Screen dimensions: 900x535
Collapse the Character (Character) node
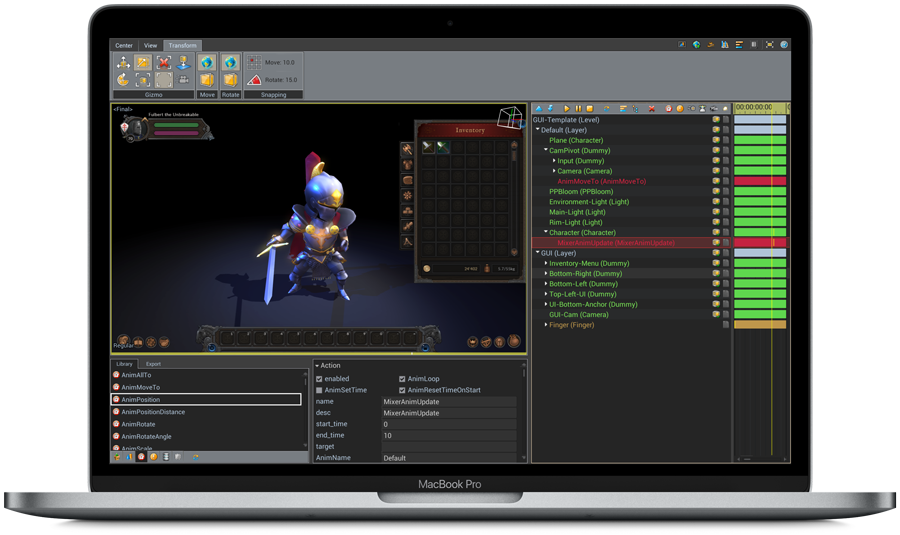point(546,232)
